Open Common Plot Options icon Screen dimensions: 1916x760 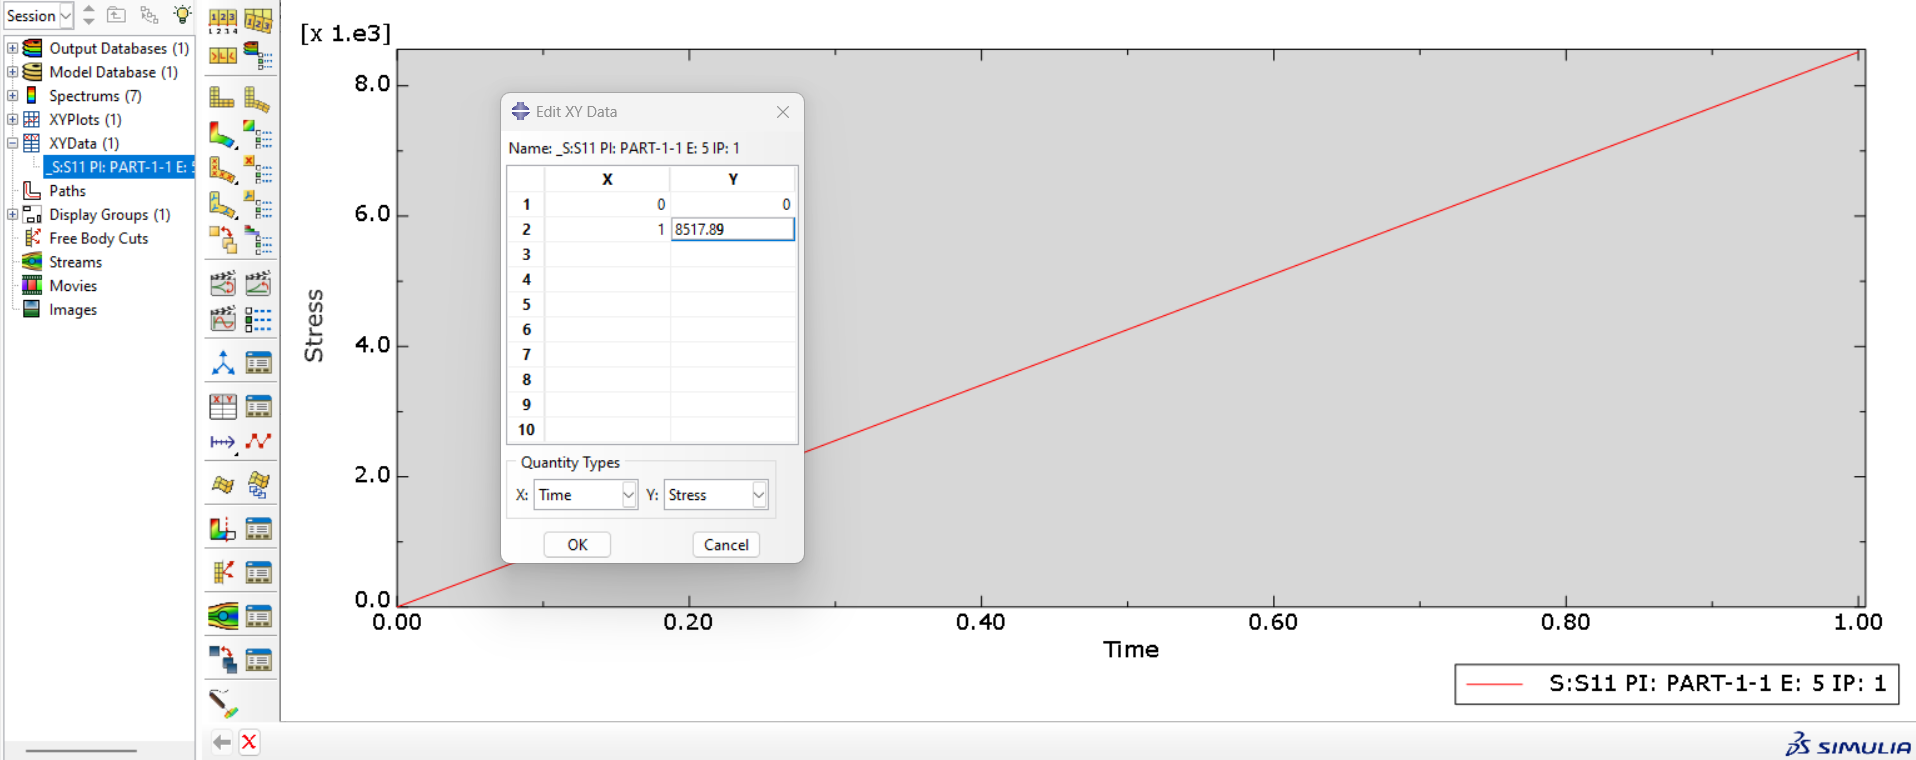pos(222,19)
